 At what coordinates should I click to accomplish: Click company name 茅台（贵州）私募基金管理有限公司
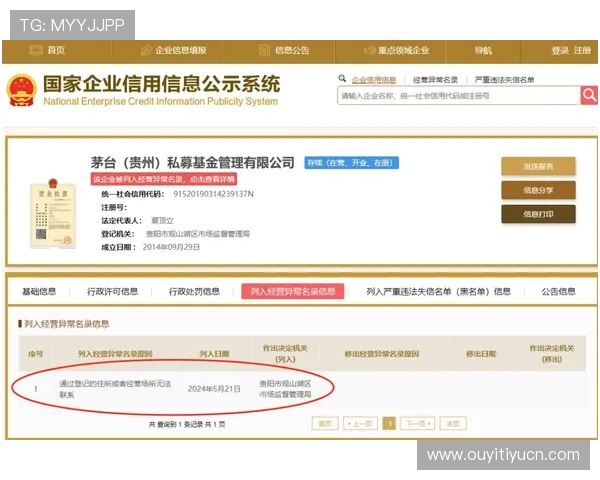point(192,163)
